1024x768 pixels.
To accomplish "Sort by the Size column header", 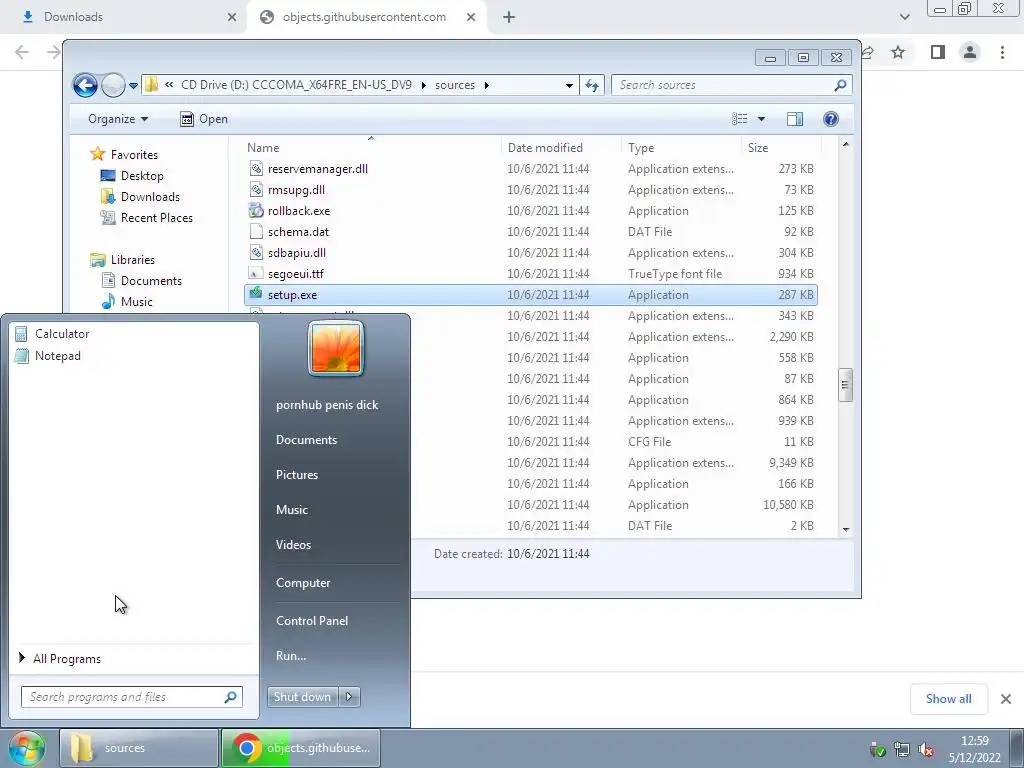I will pyautogui.click(x=758, y=148).
